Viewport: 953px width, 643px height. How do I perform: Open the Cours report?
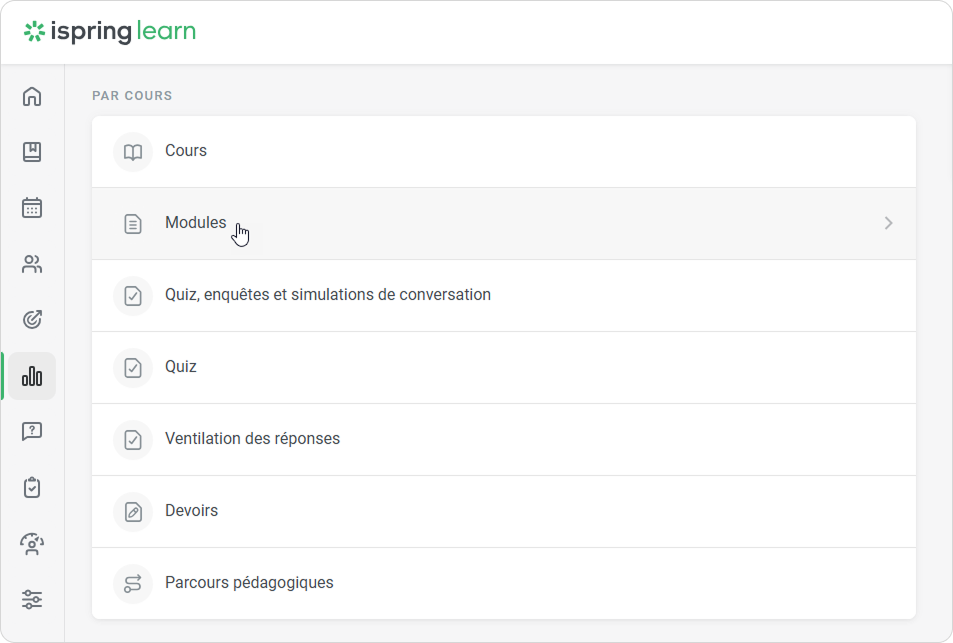coord(186,151)
